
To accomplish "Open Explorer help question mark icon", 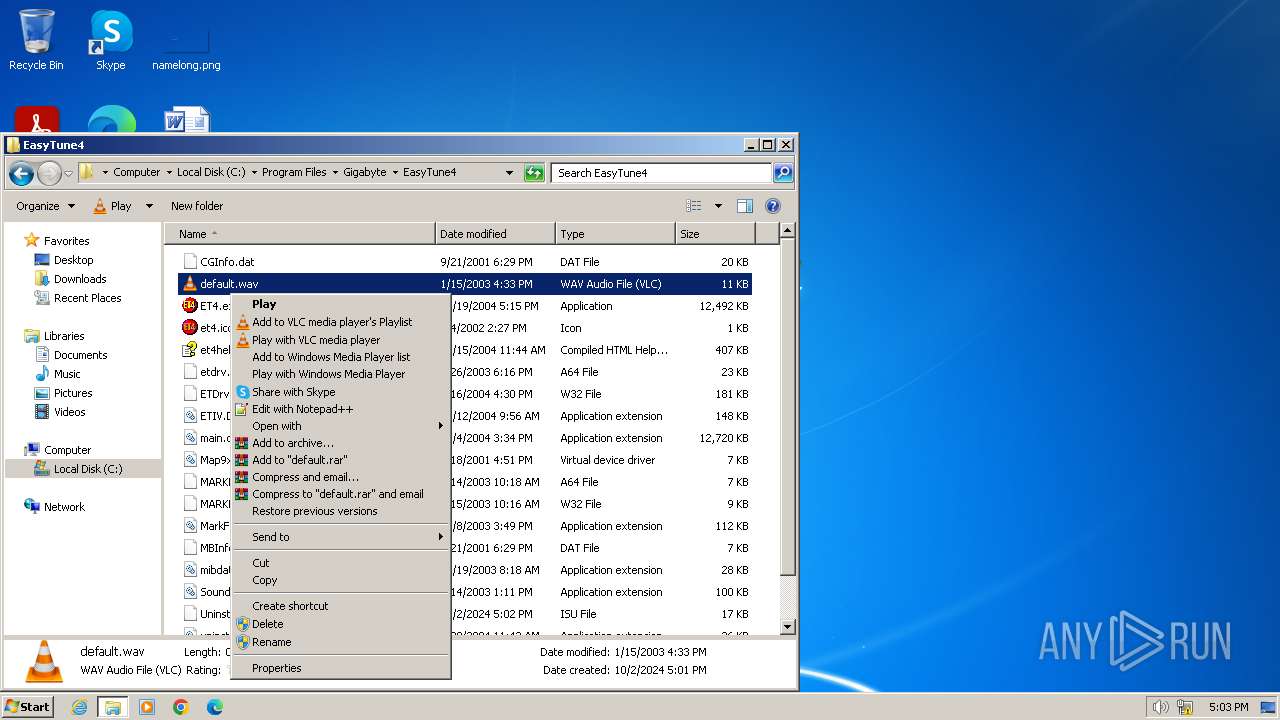I will click(773, 206).
